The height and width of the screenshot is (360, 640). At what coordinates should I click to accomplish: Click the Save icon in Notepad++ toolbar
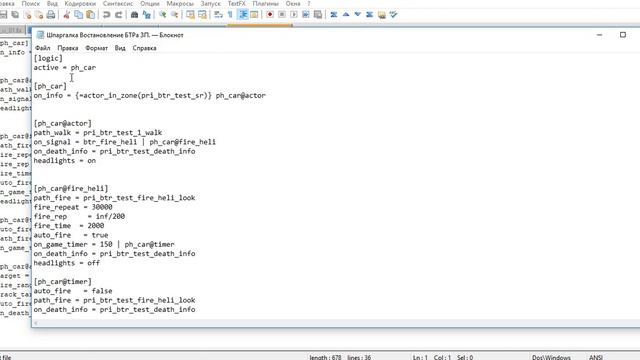coord(3,15)
